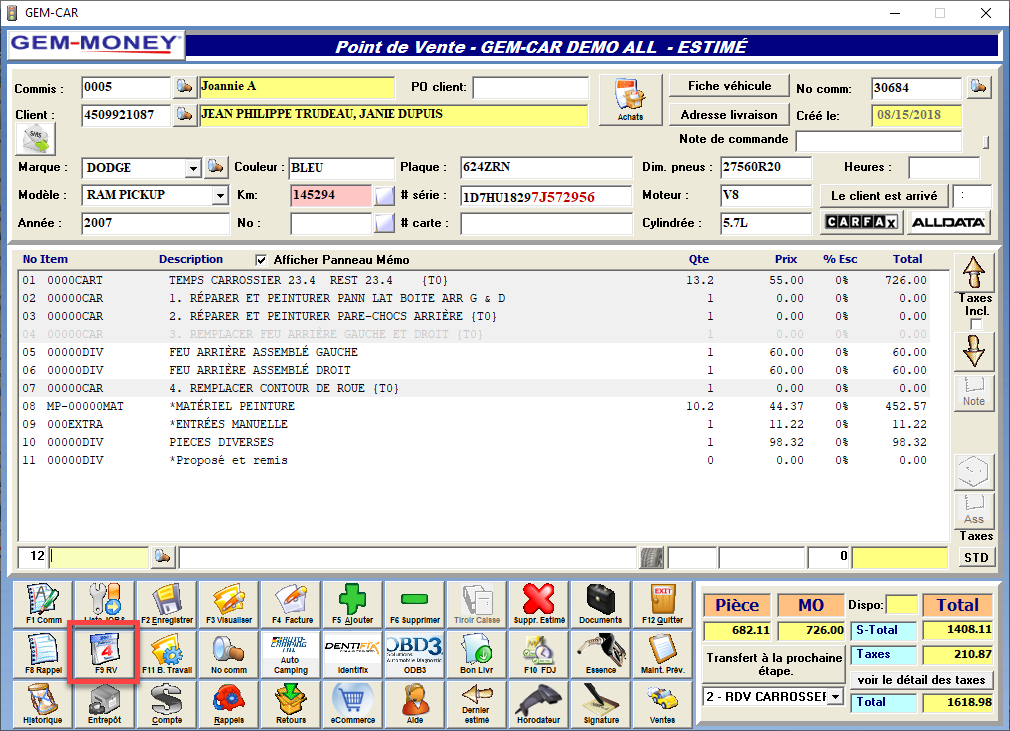Open the CARFAX report
The width and height of the screenshot is (1010, 731).
(861, 222)
